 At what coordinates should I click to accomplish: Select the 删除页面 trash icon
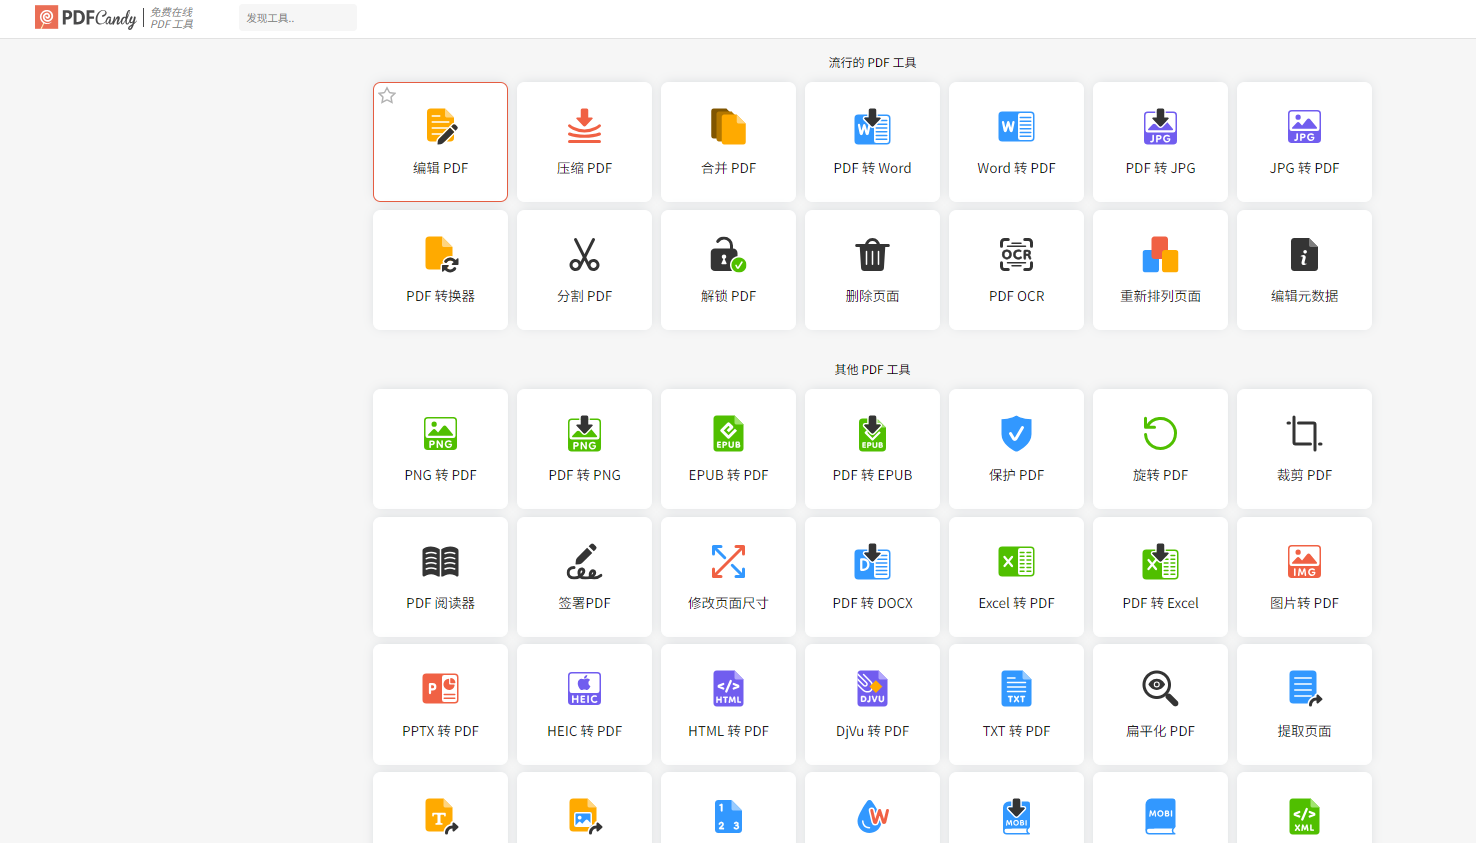pos(872,256)
